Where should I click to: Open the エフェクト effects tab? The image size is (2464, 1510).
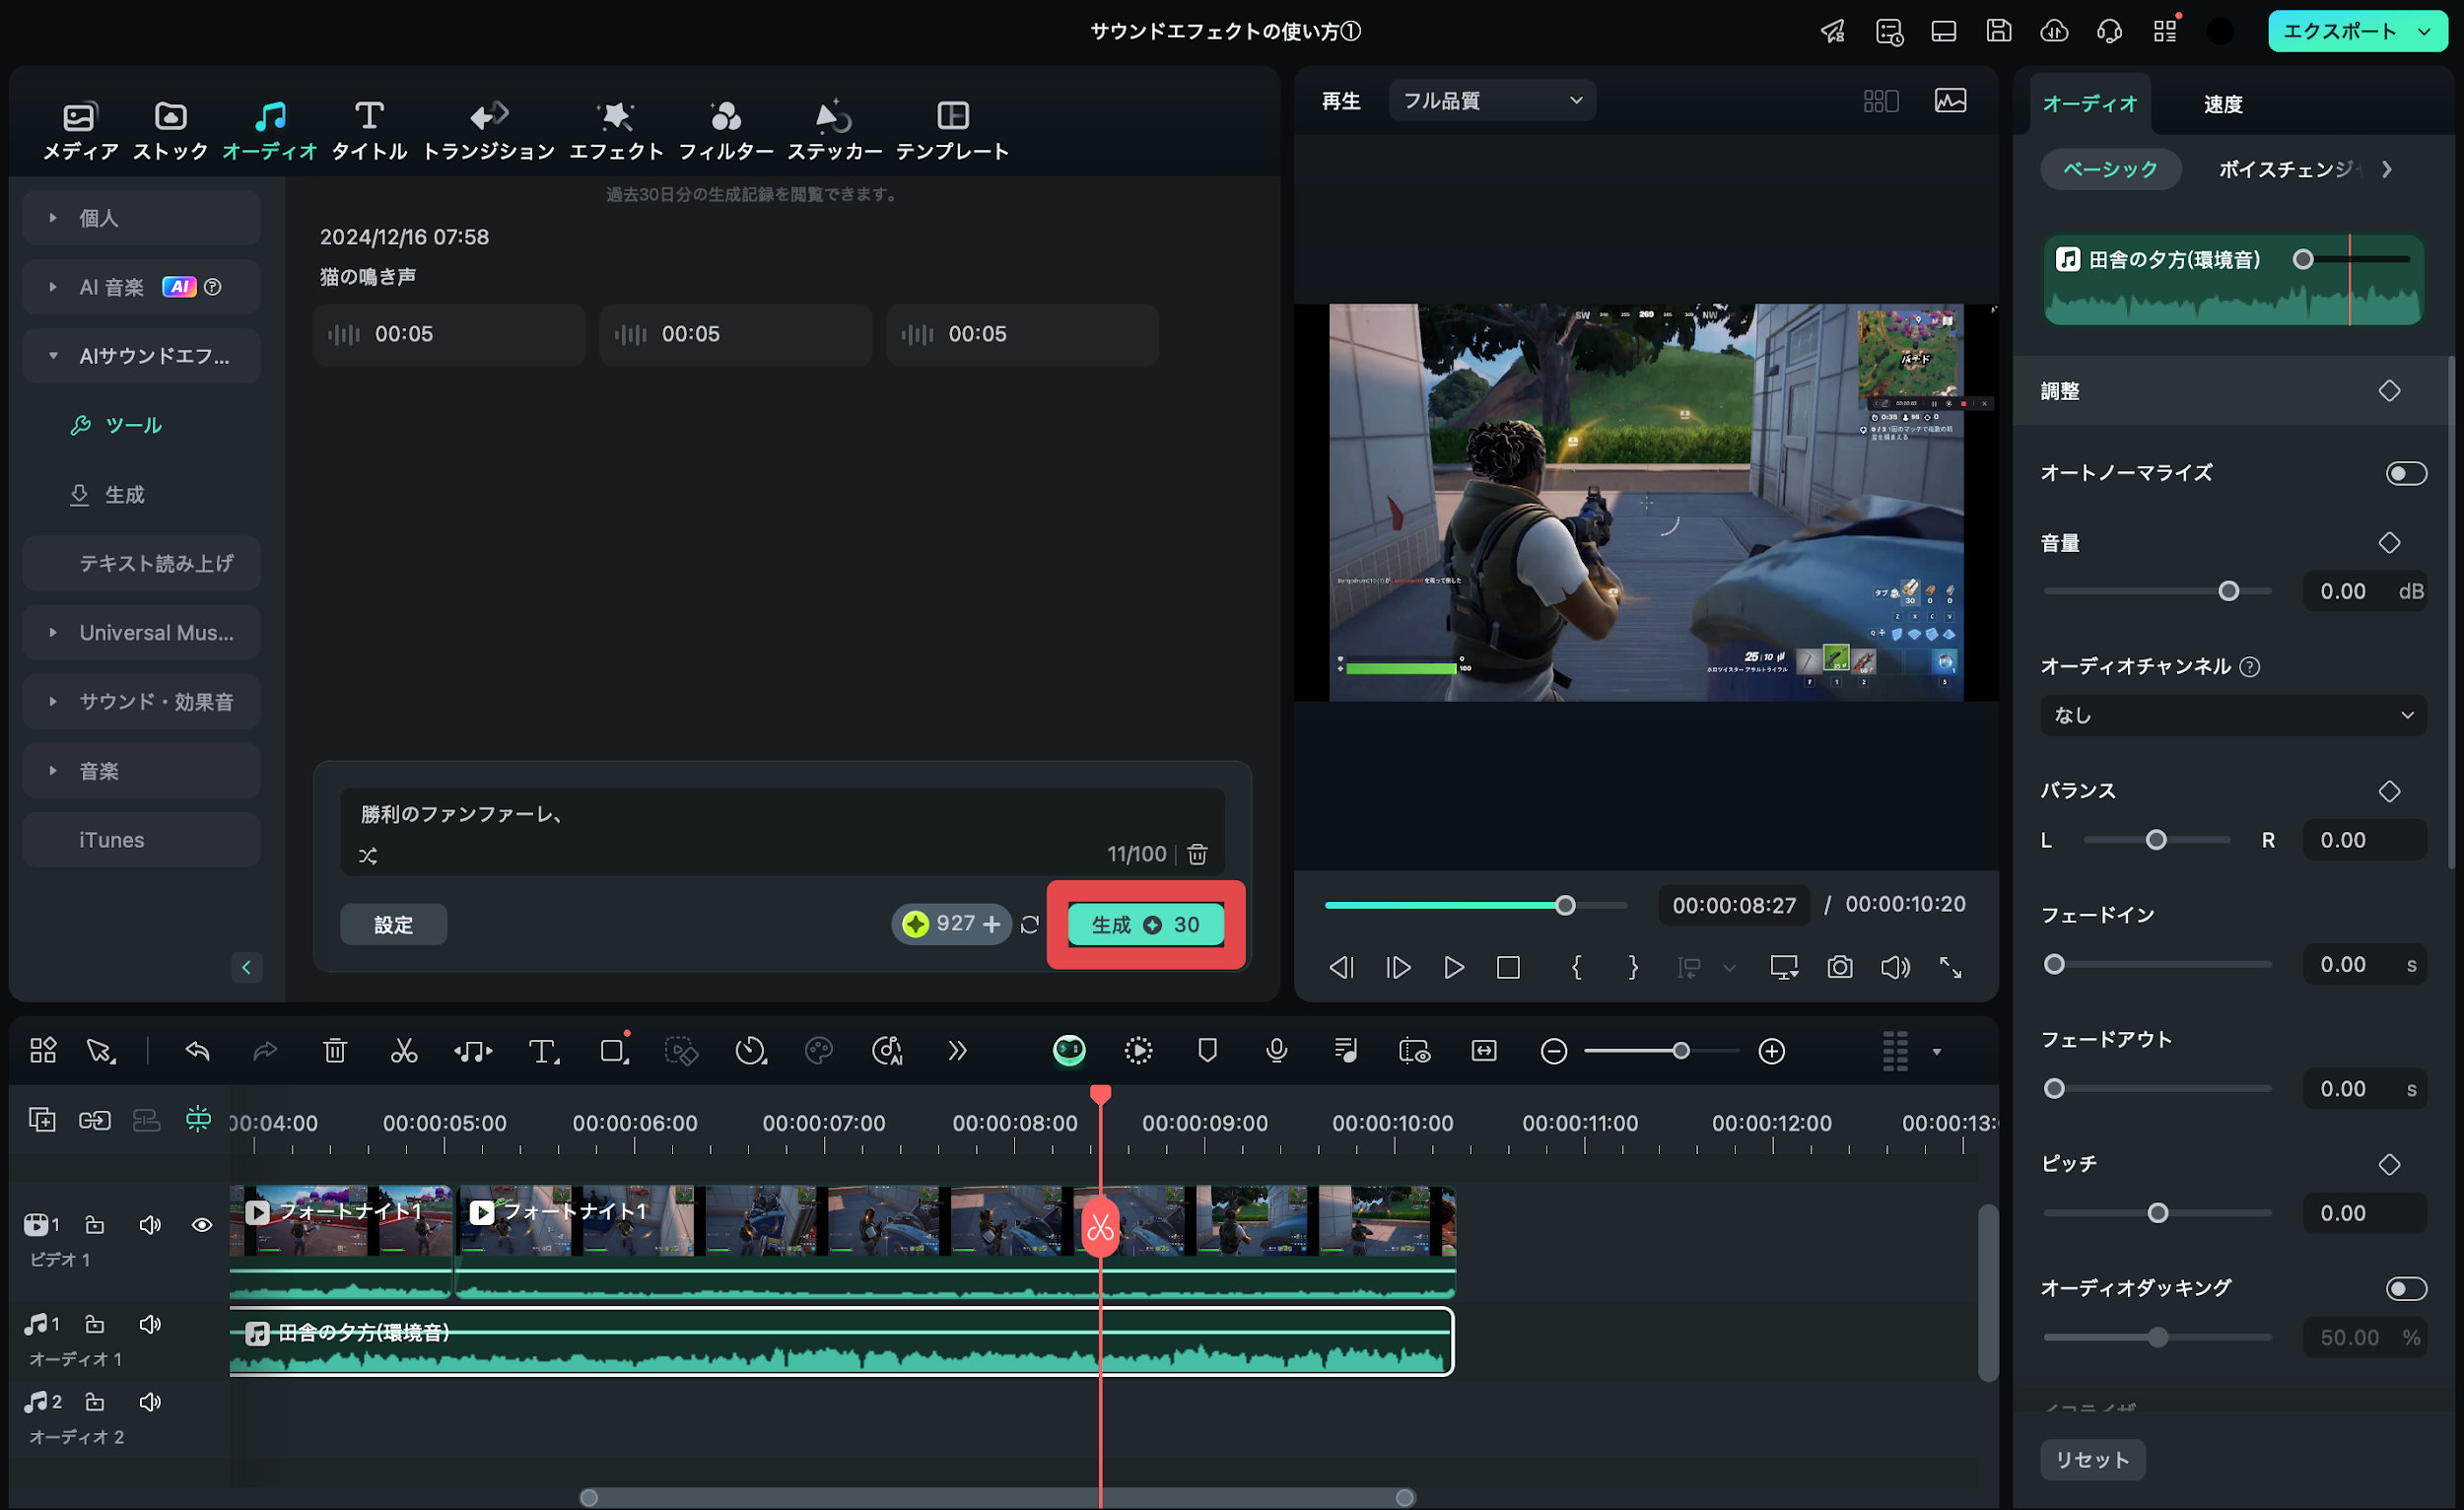point(616,130)
